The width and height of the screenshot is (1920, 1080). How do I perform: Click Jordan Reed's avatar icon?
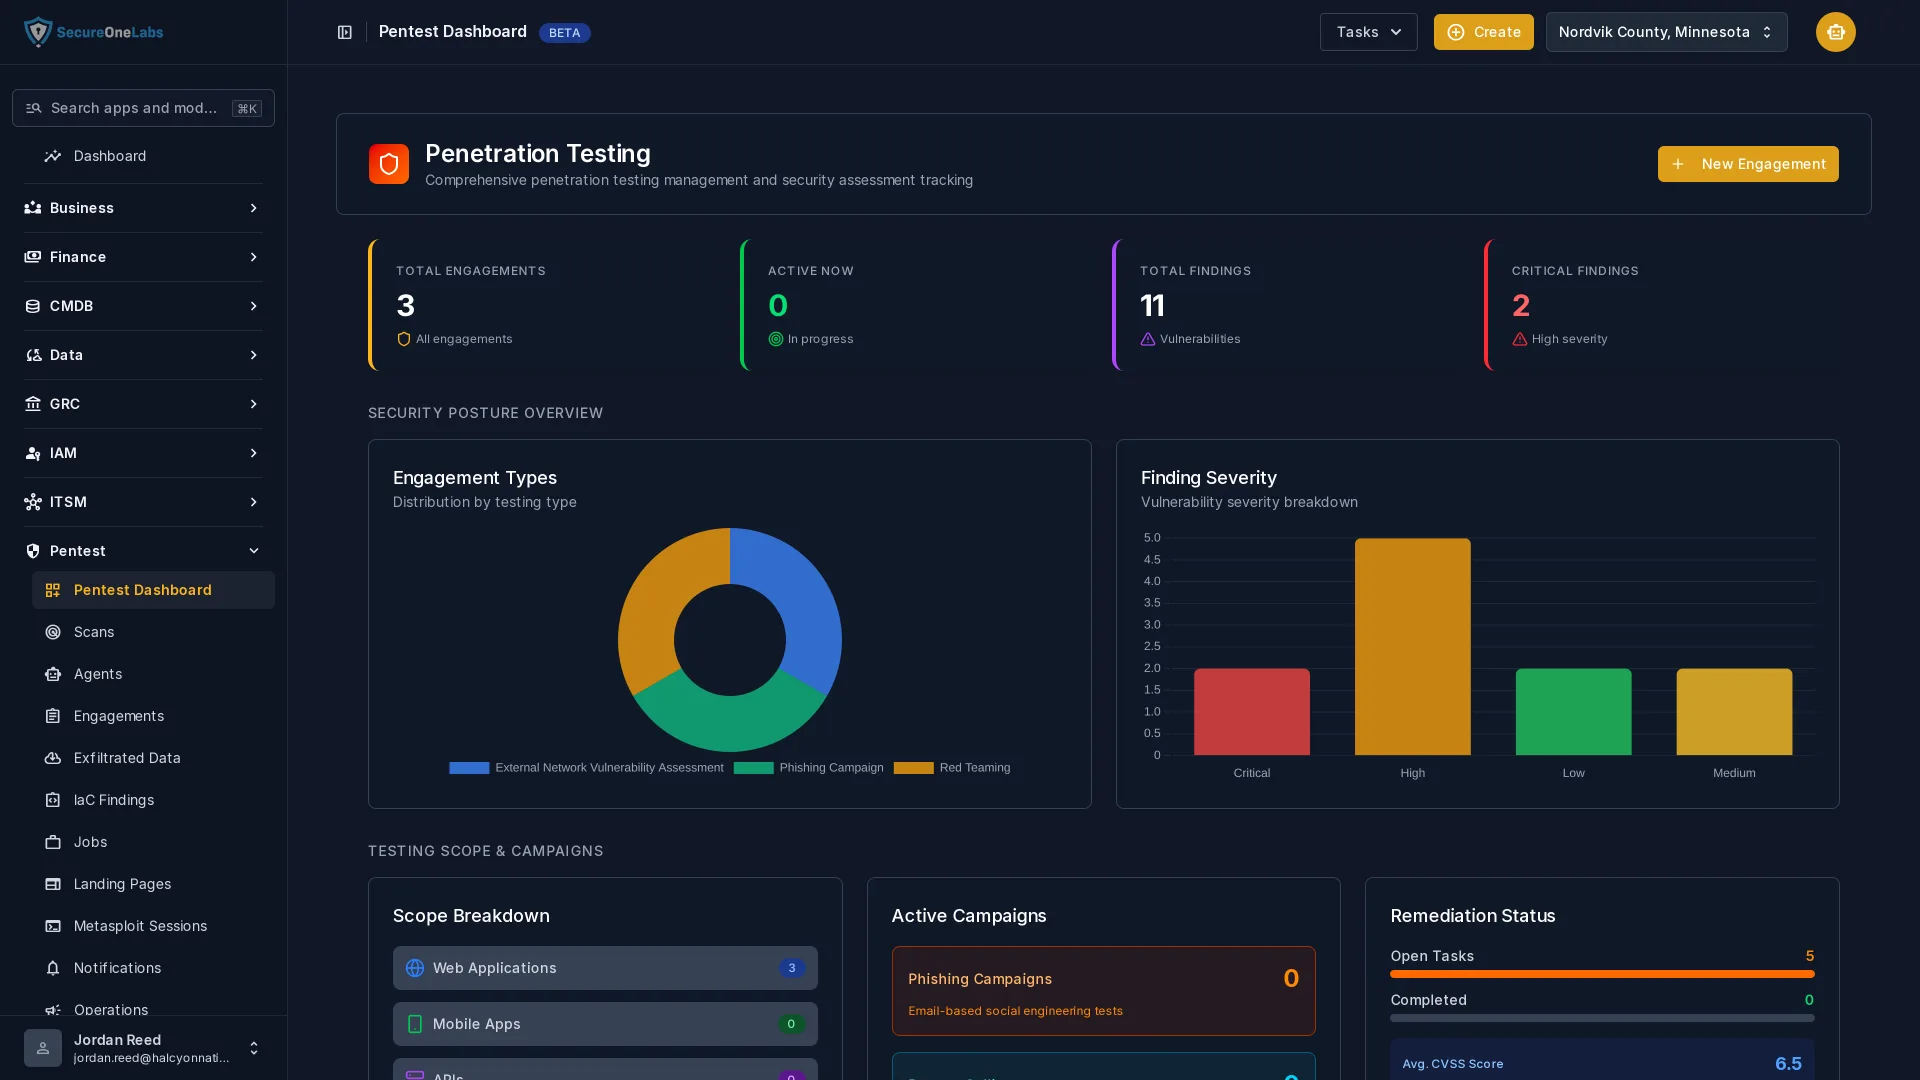click(x=43, y=1048)
